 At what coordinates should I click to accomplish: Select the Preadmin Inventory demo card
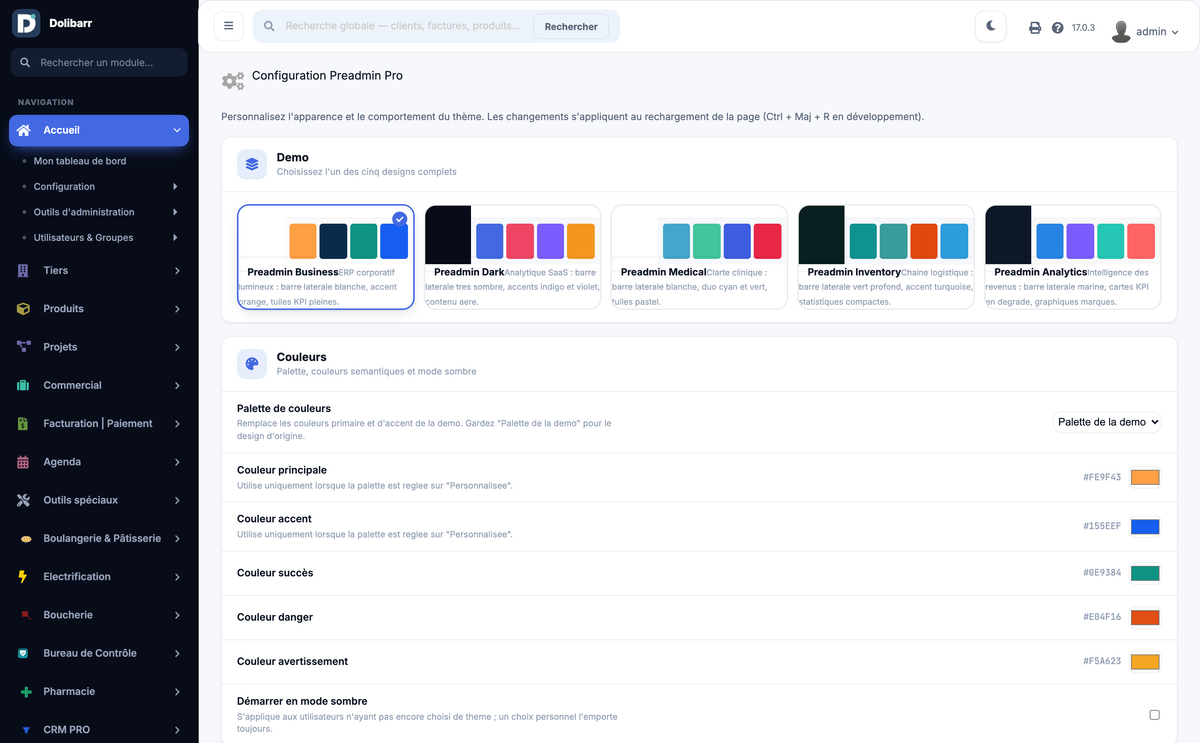click(886, 257)
